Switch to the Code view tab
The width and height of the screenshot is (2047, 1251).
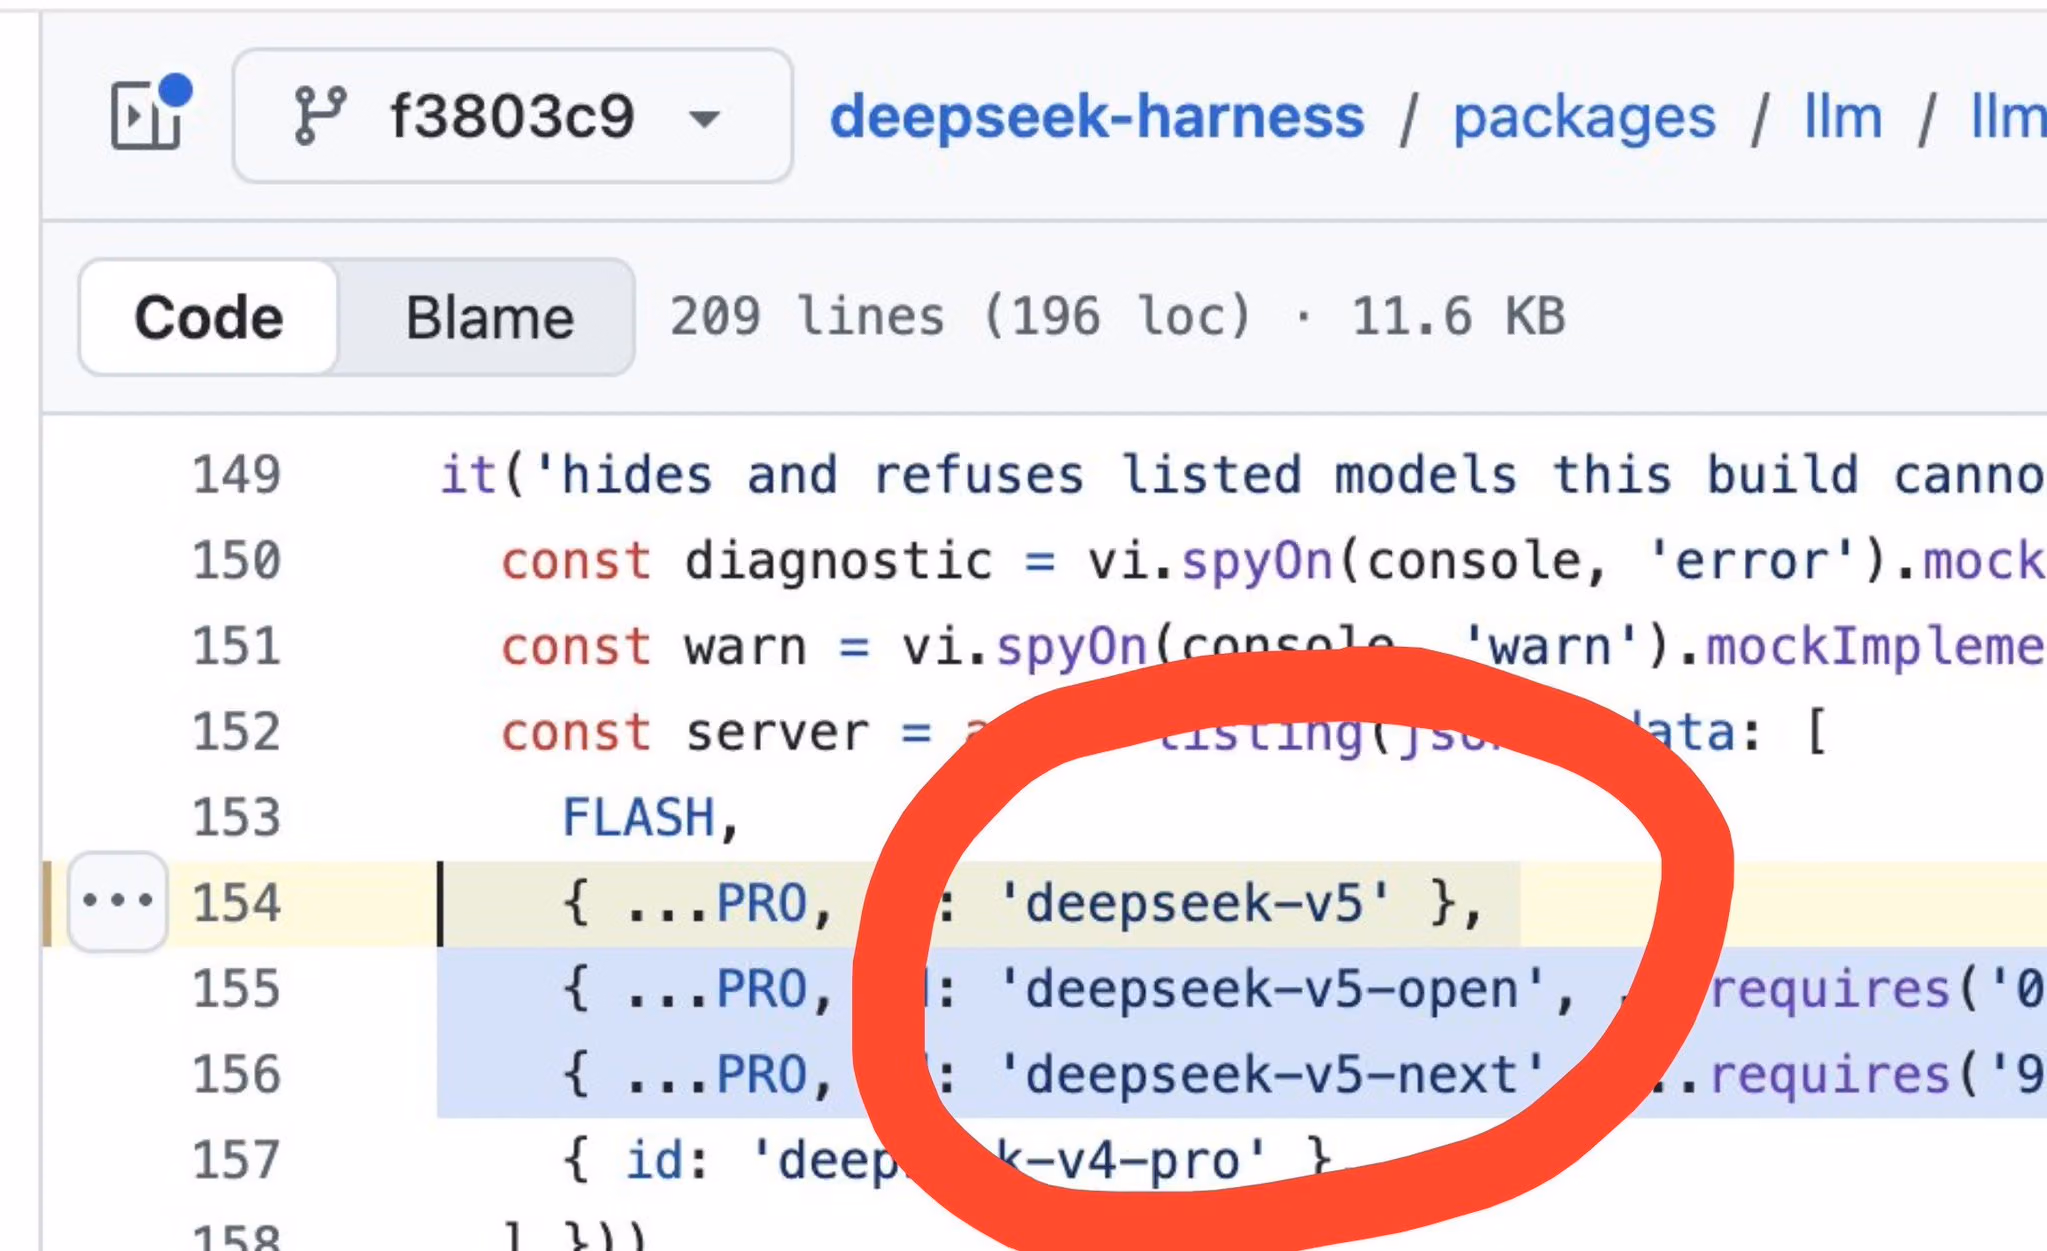(x=209, y=318)
